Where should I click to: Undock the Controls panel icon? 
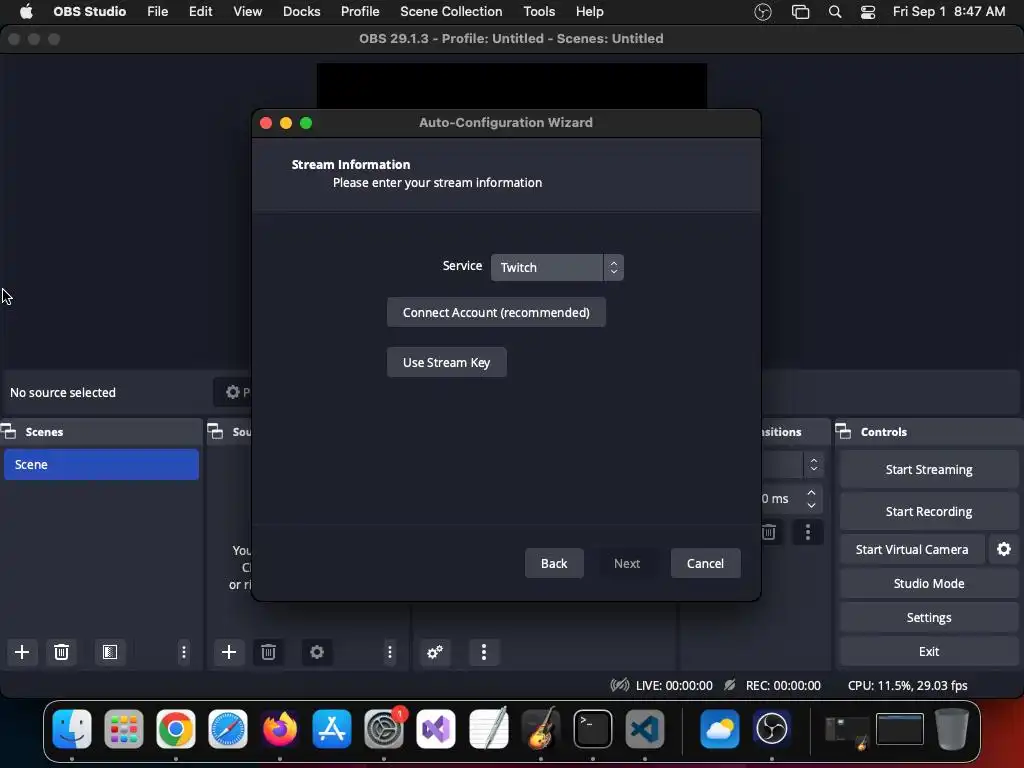point(844,431)
